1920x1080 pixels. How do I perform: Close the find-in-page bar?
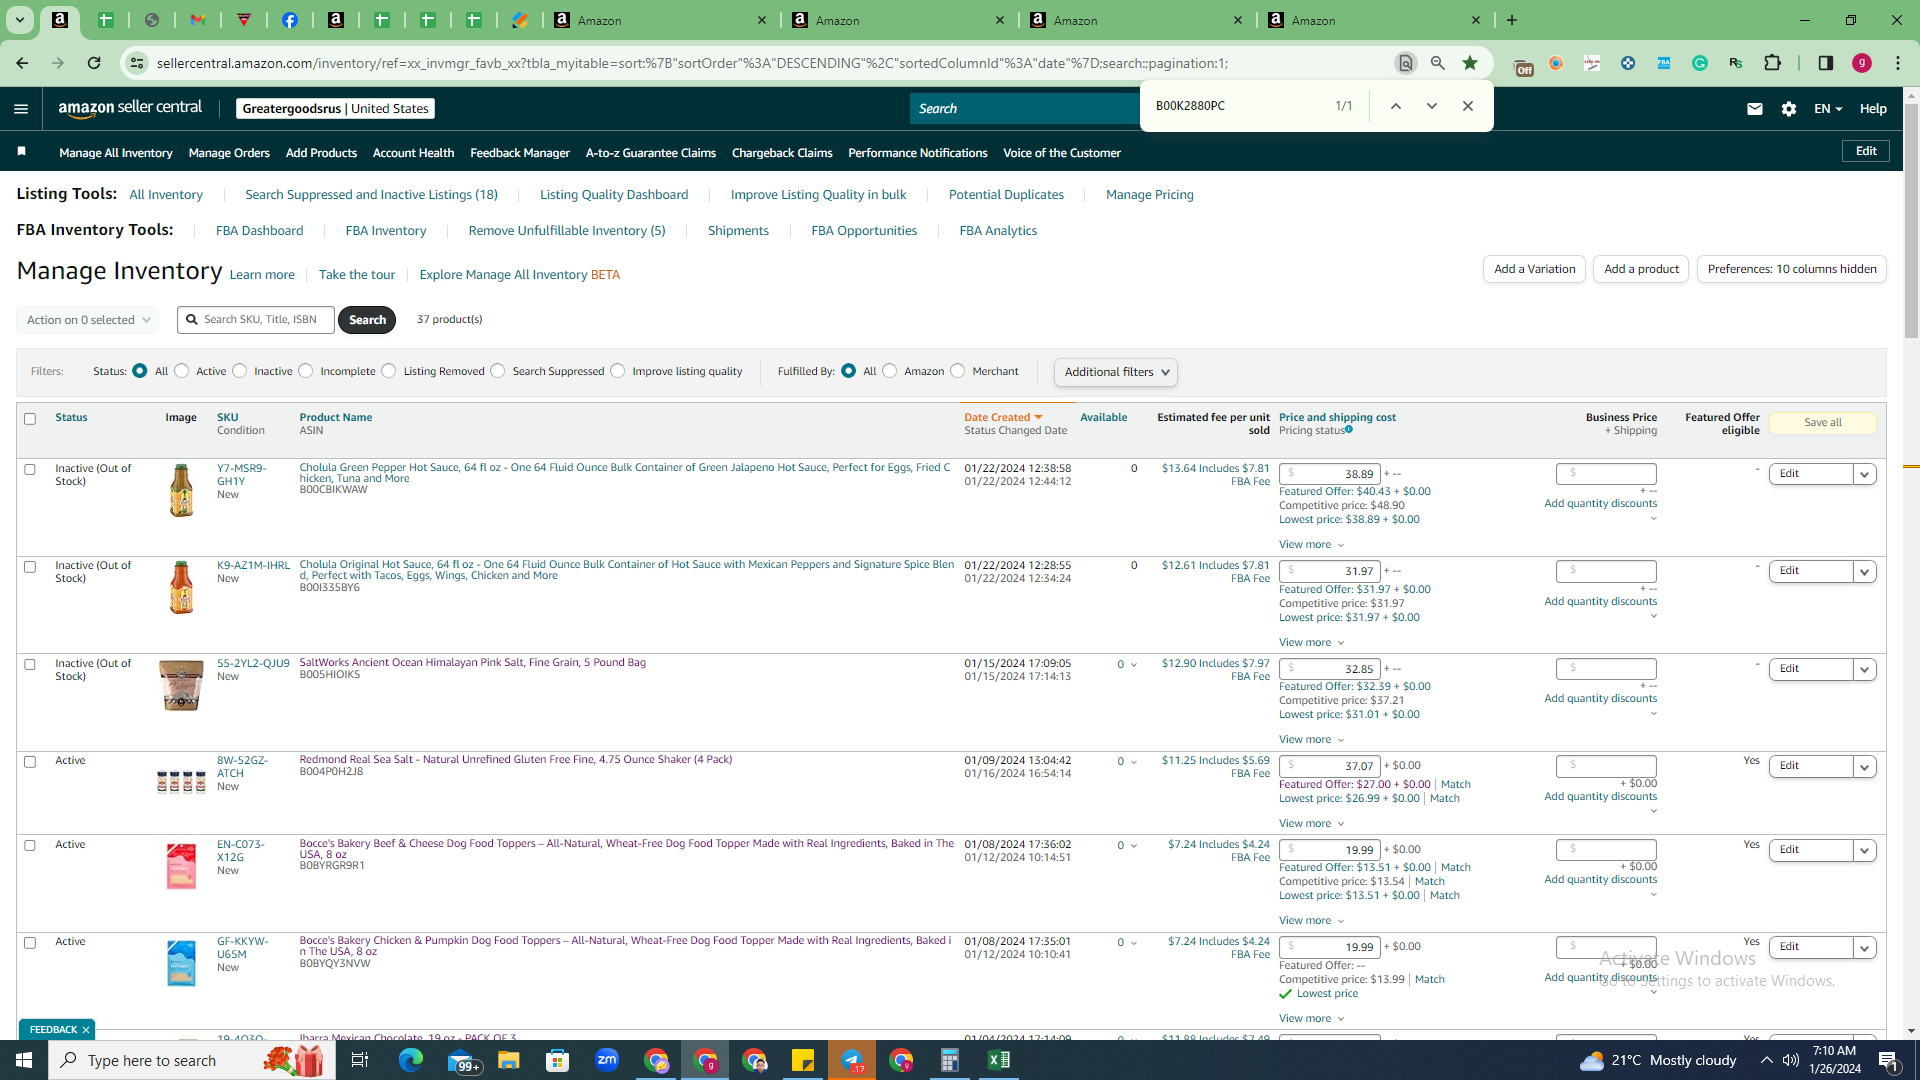(1467, 106)
